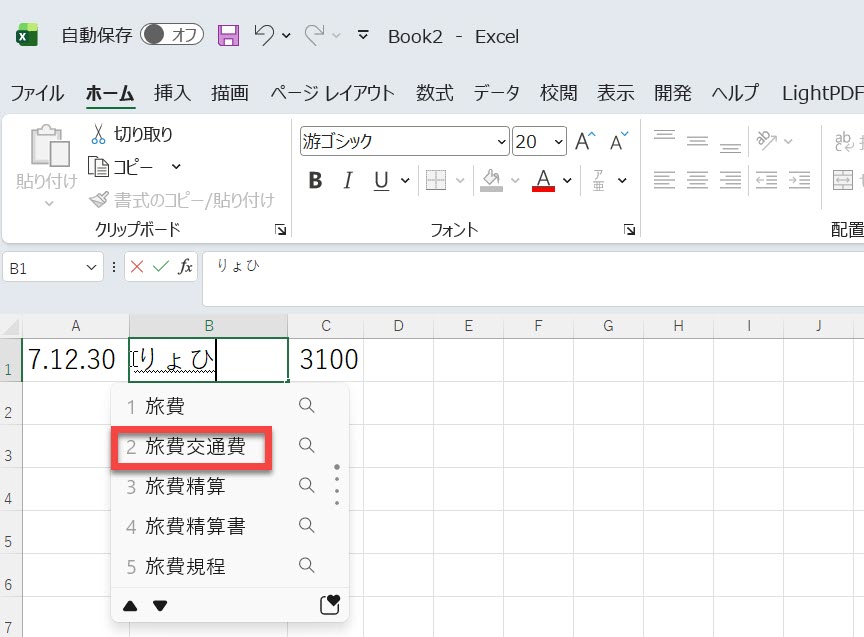864x637 pixels.
Task: Increase font size with larger A icon
Action: pos(585,142)
